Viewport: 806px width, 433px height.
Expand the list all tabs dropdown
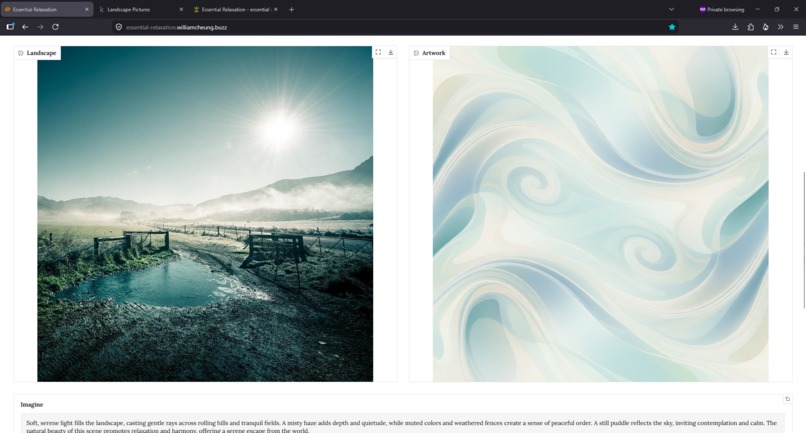(x=671, y=9)
